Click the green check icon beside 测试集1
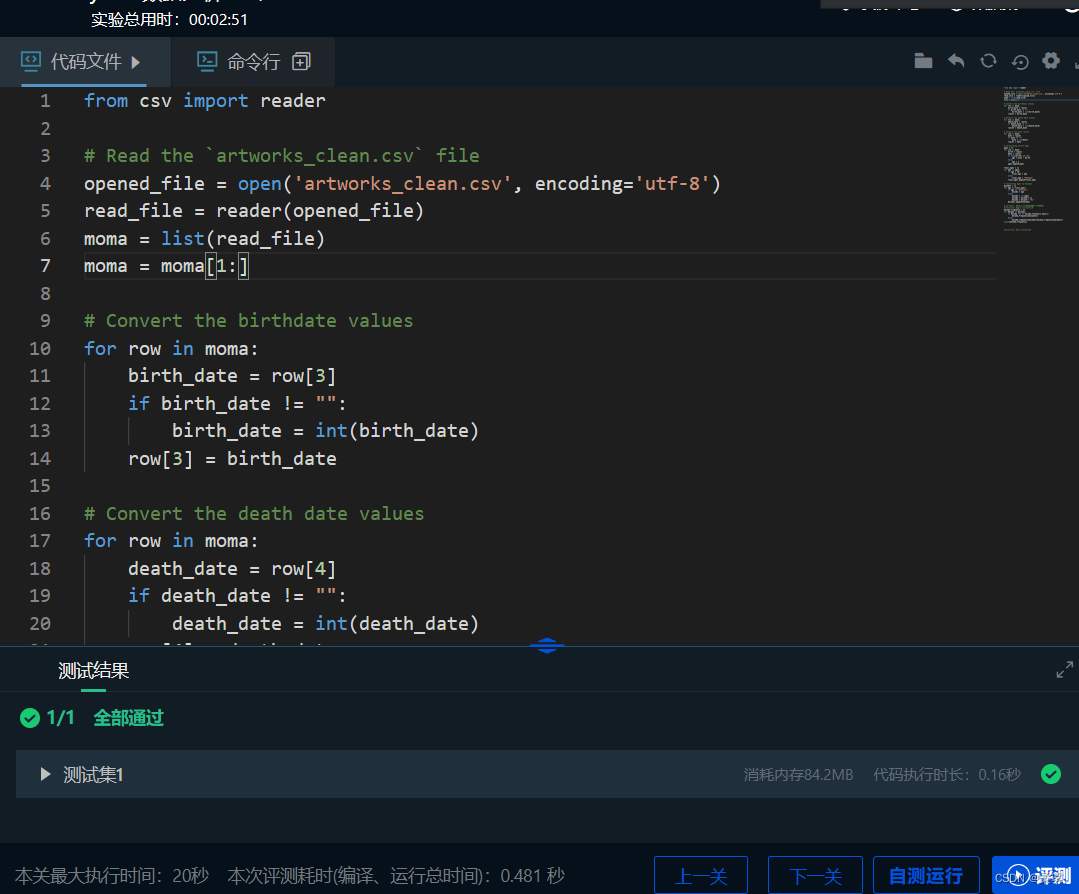This screenshot has height=894, width=1079. [x=1050, y=774]
